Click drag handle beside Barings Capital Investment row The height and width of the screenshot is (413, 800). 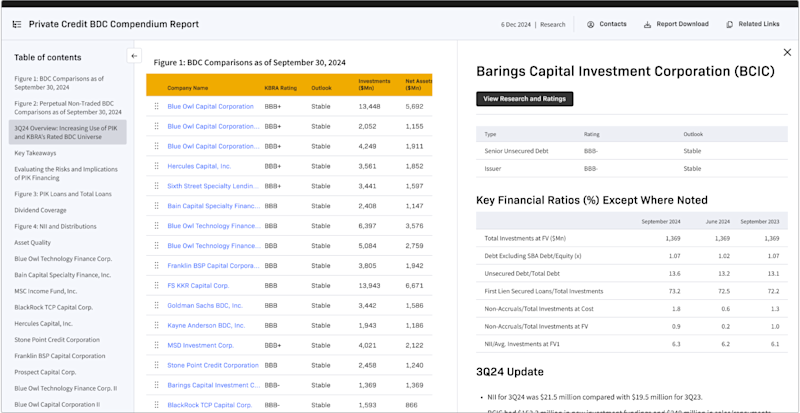click(157, 385)
